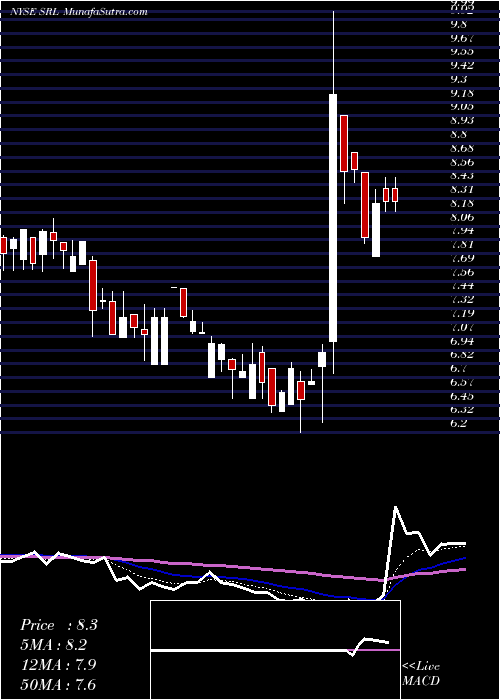
Task: Click the 8.18 price axis label
Action: coord(462,203)
